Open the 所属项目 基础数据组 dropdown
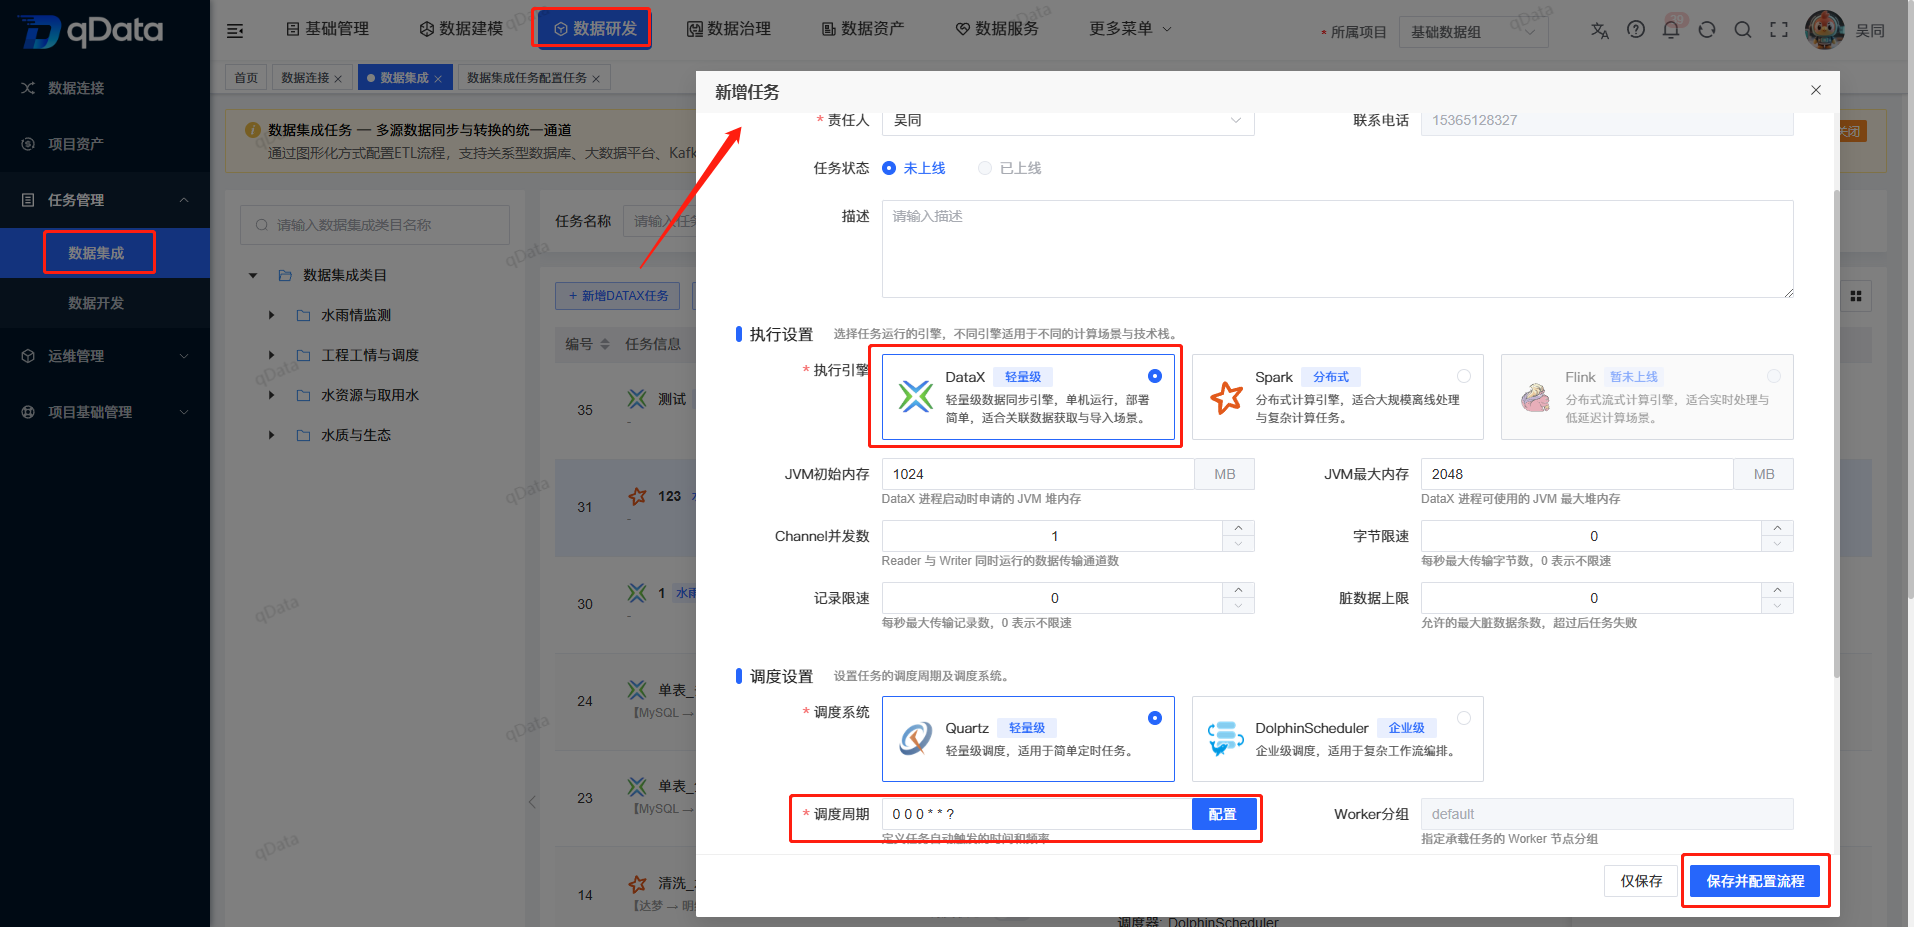Screen dimensions: 1914x927 1473,32
